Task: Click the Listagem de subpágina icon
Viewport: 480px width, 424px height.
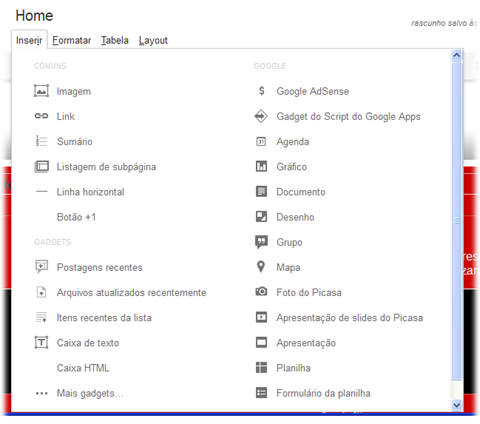Action: (x=41, y=166)
